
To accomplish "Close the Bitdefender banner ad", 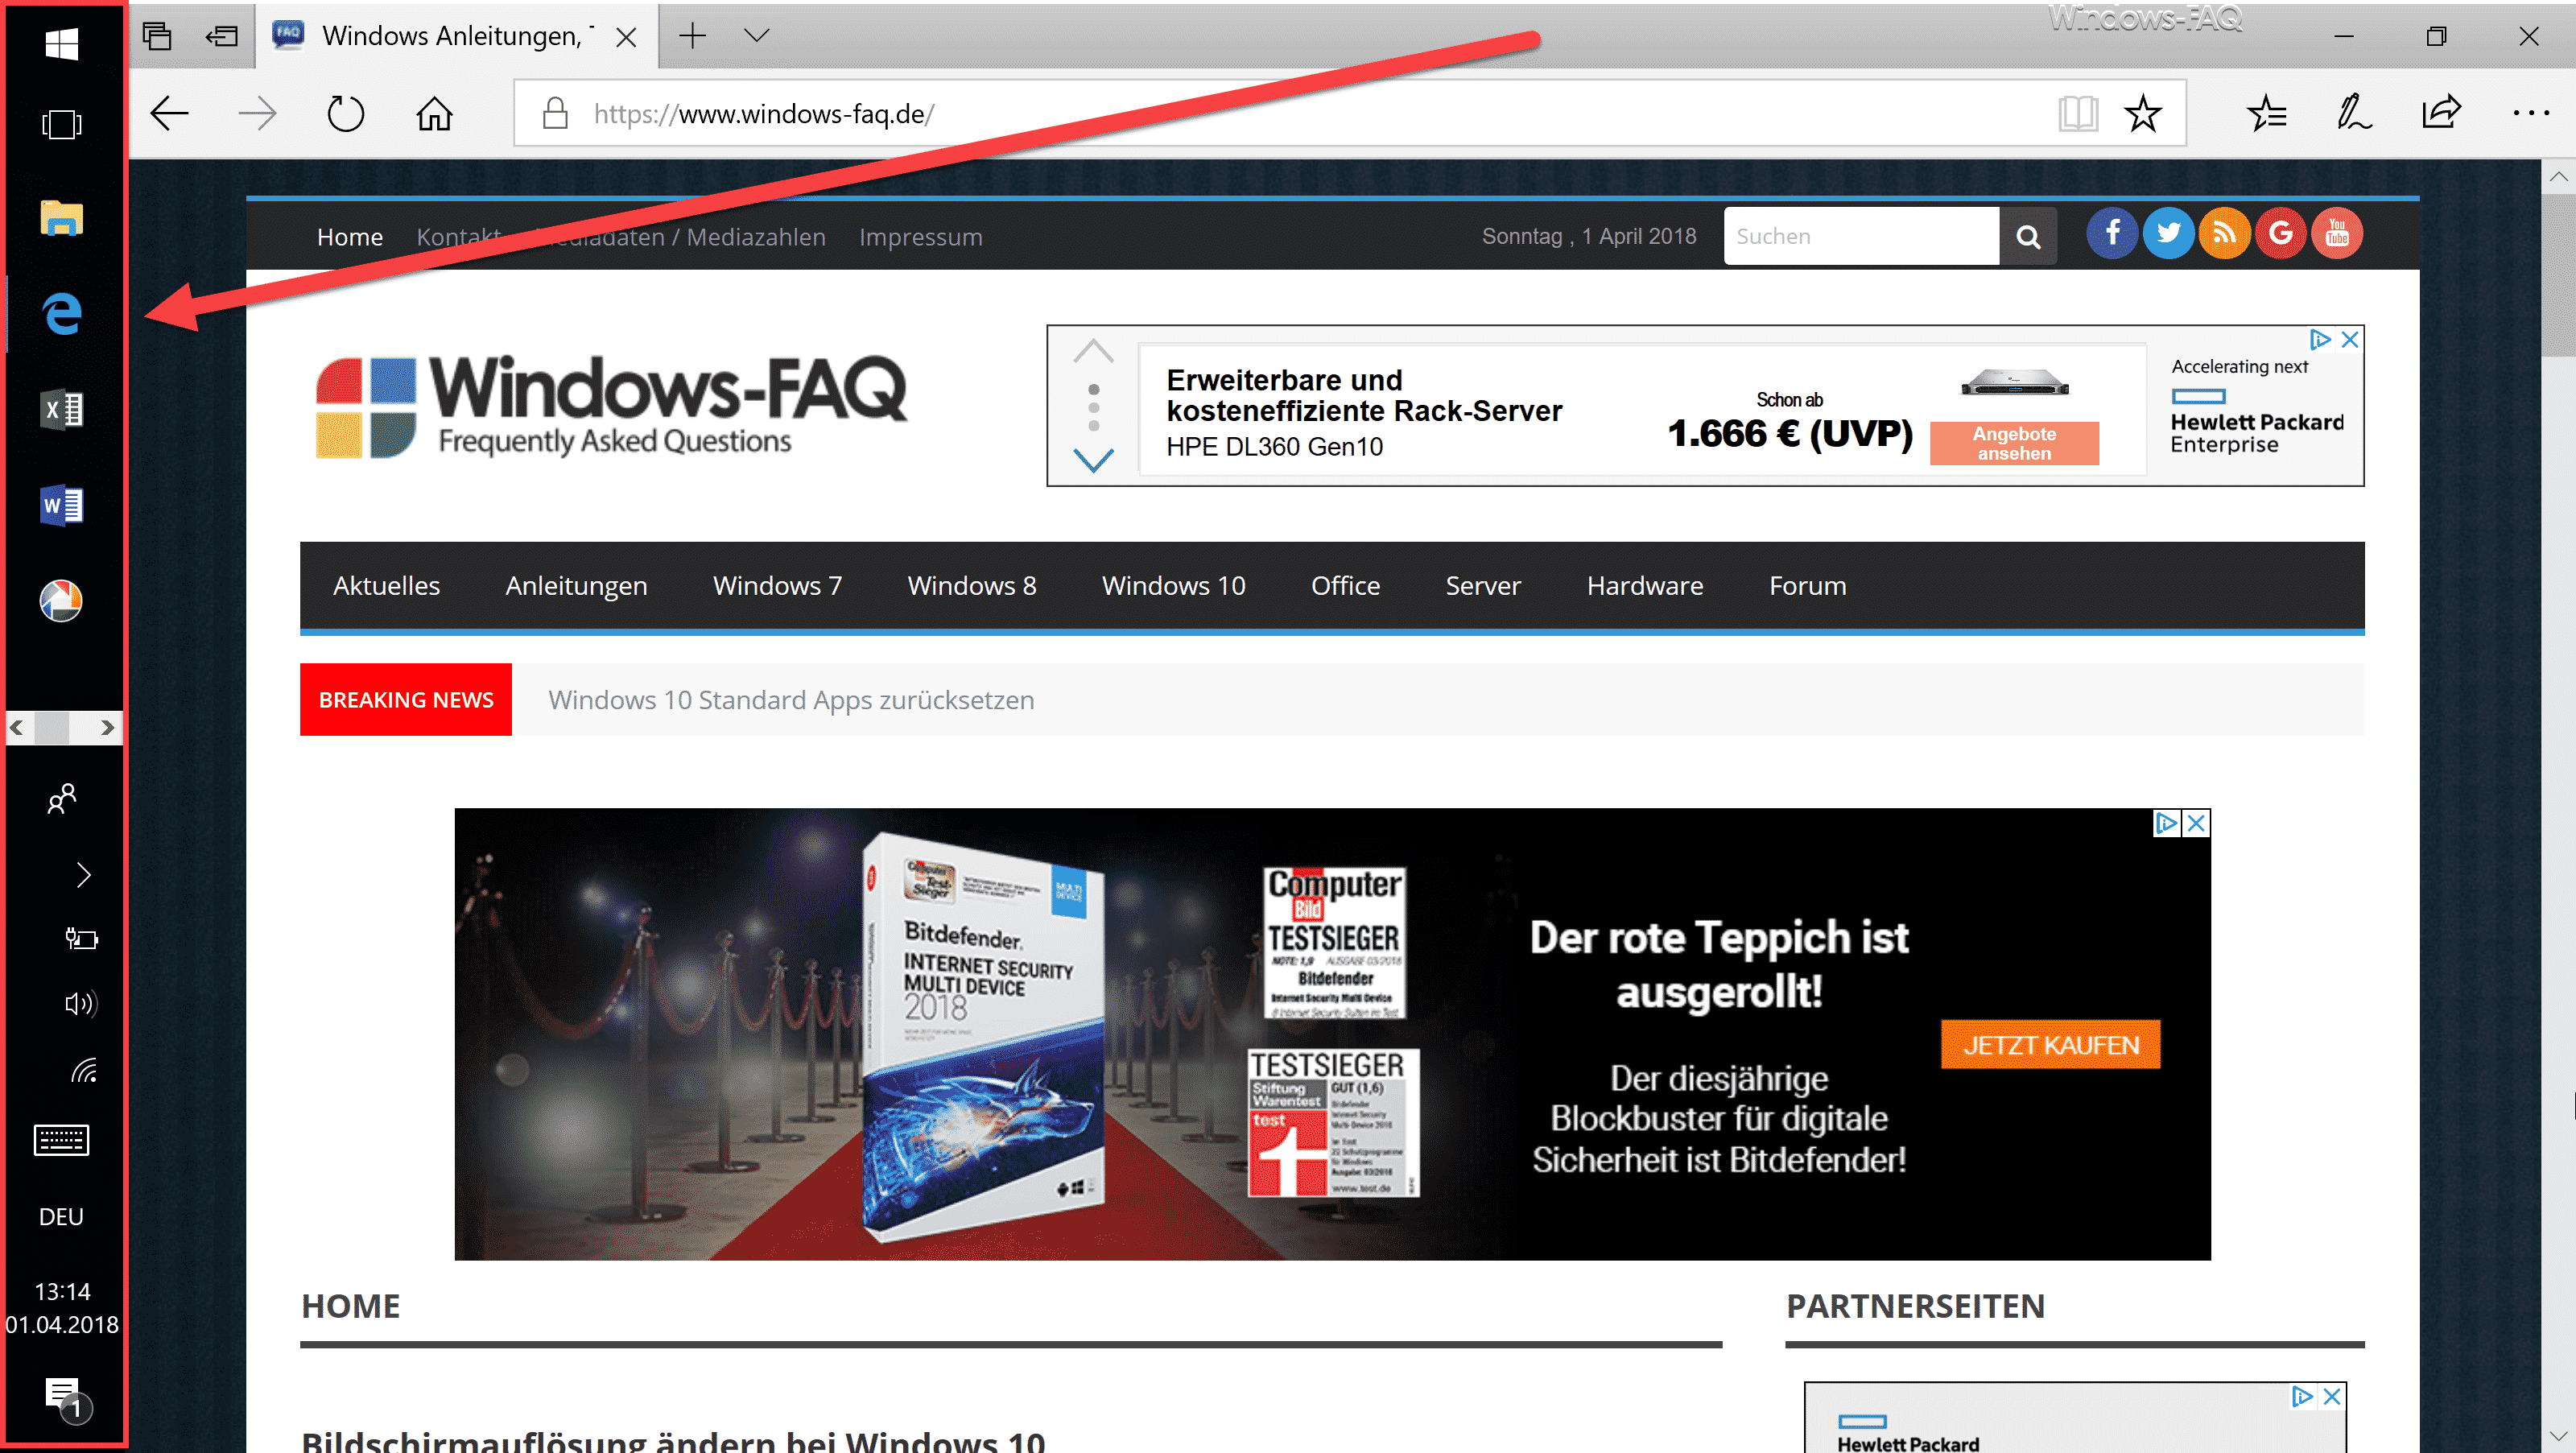I will point(2197,823).
